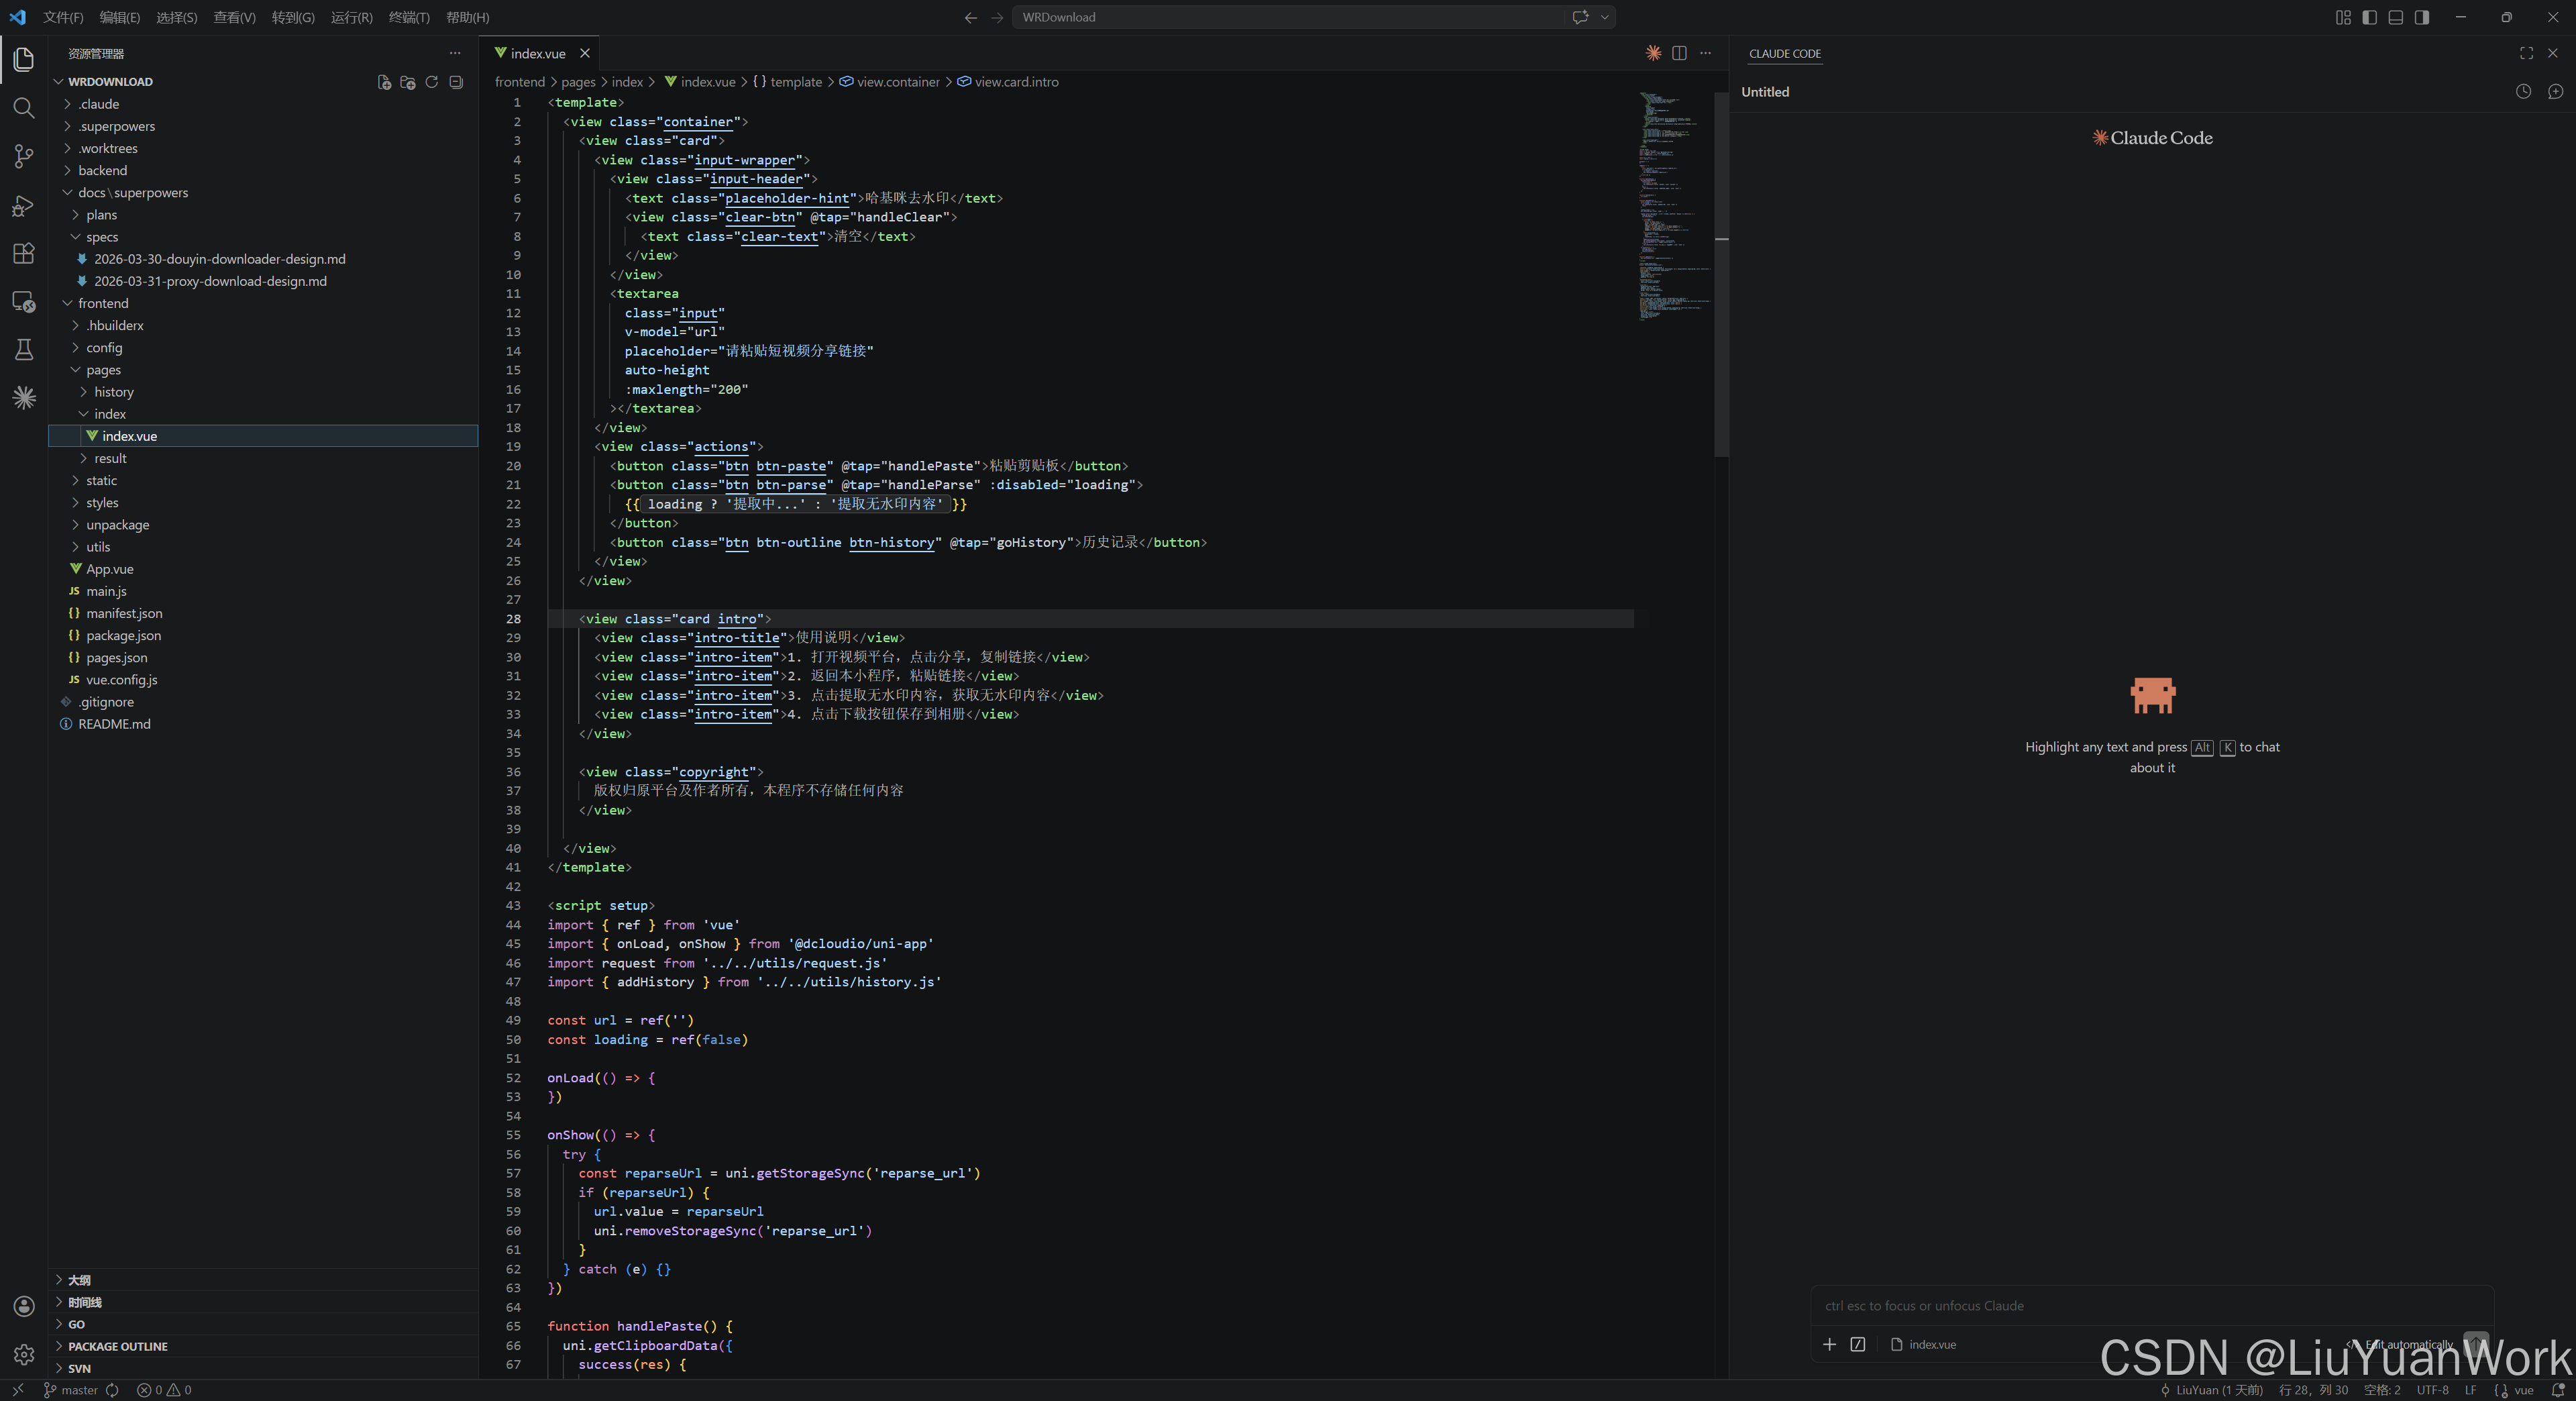The image size is (2576, 1401).
Task: Click view.container breadcrumb
Action: click(889, 82)
